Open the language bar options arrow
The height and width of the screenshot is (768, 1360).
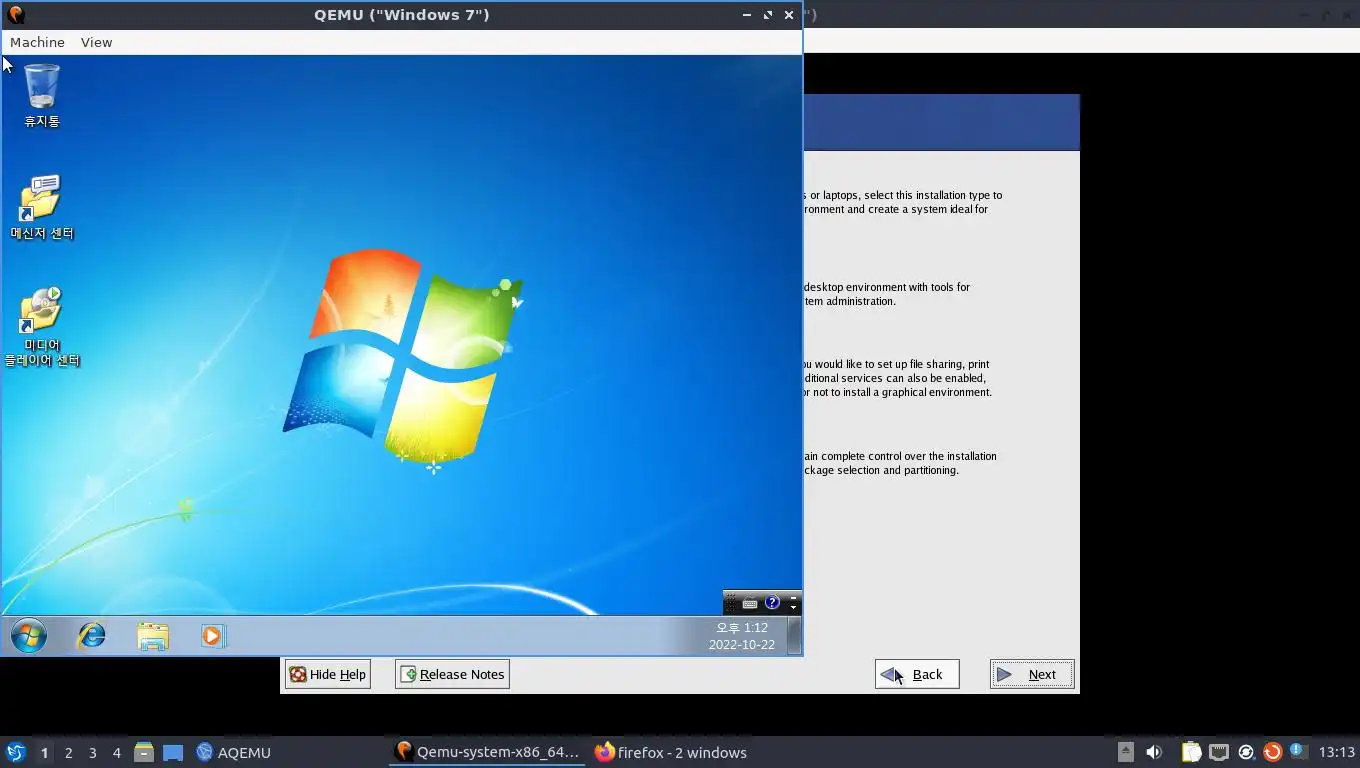pyautogui.click(x=793, y=608)
